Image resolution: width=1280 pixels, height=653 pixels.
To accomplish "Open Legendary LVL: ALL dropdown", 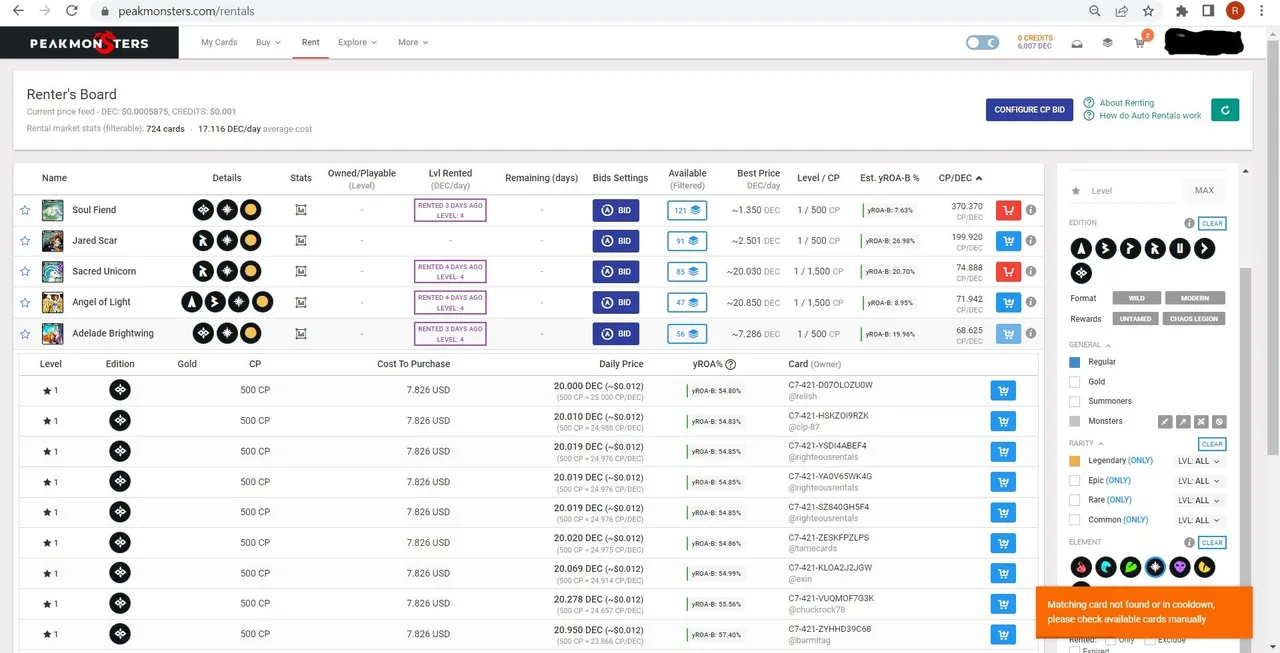I will [1199, 461].
